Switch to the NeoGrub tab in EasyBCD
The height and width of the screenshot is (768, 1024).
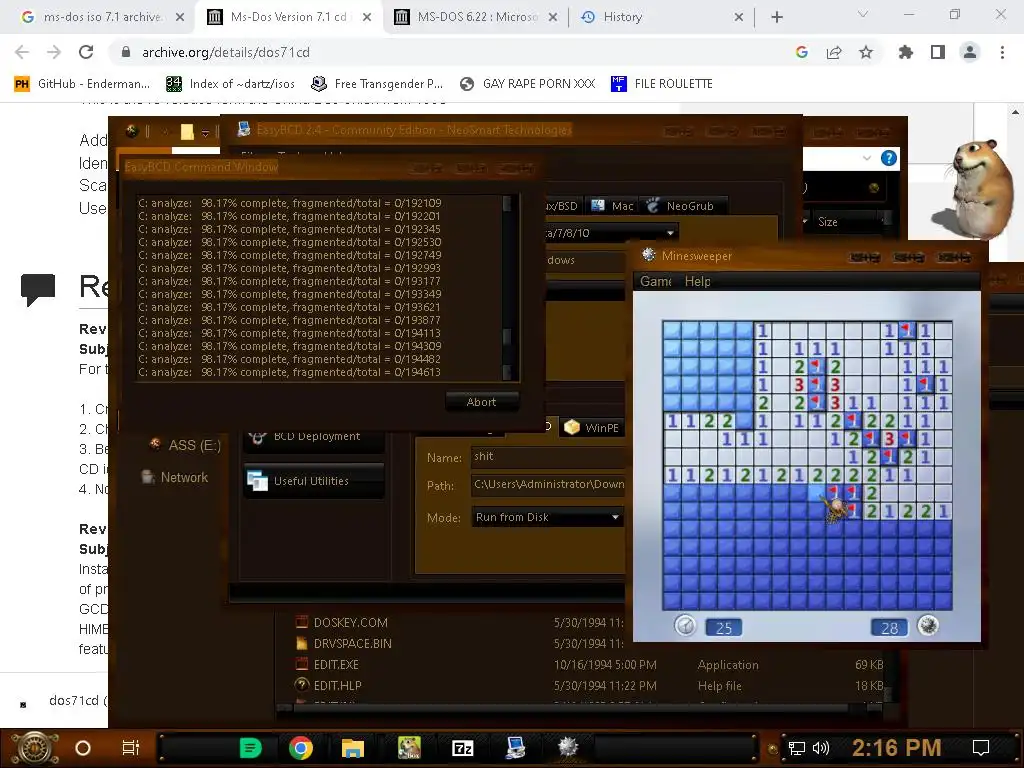(x=682, y=206)
